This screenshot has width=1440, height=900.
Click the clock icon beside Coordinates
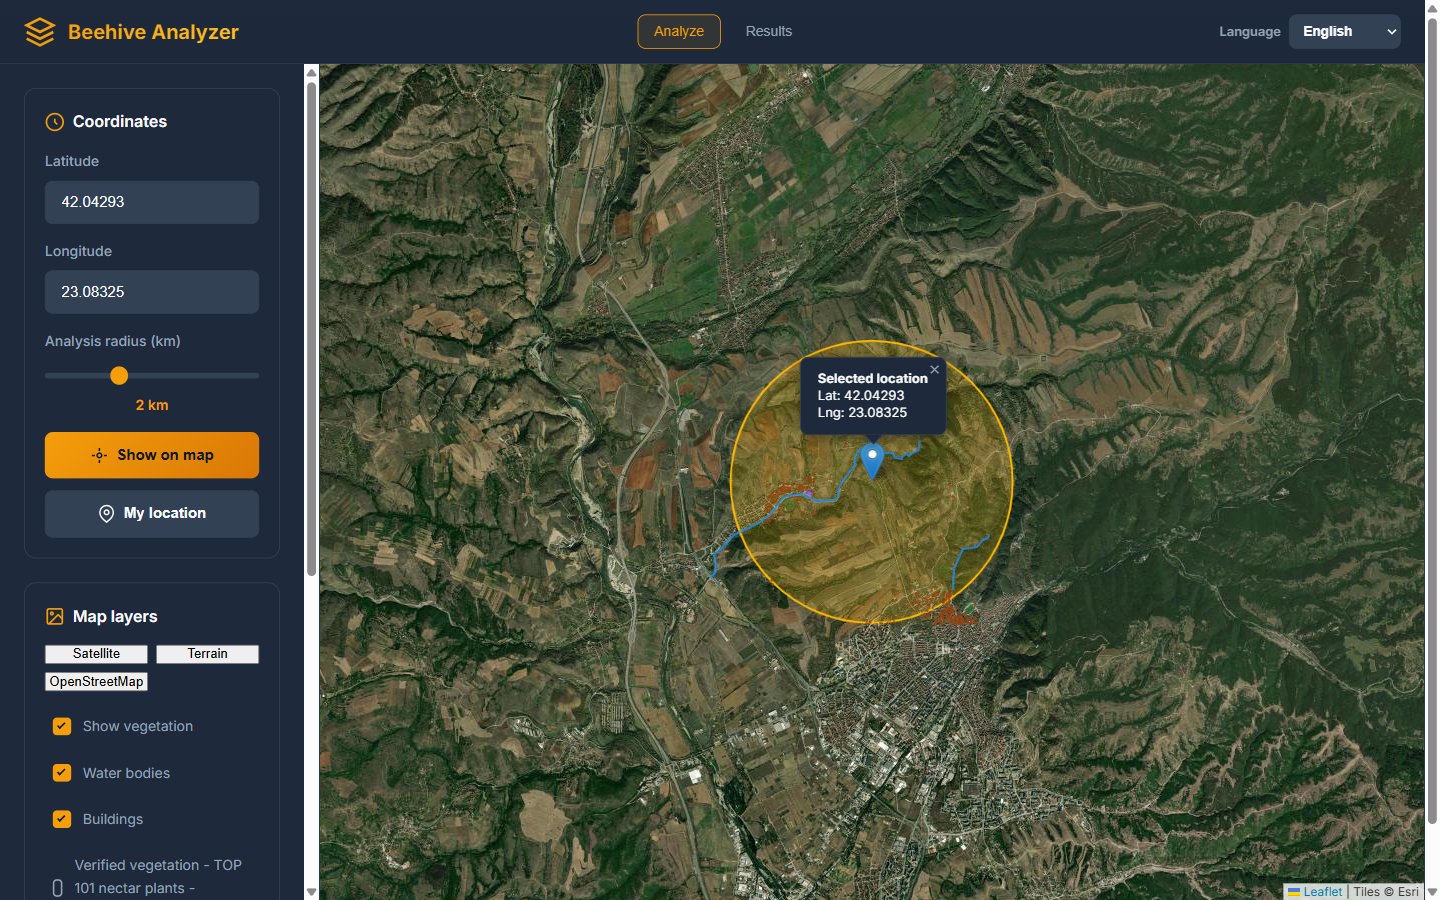tap(55, 122)
